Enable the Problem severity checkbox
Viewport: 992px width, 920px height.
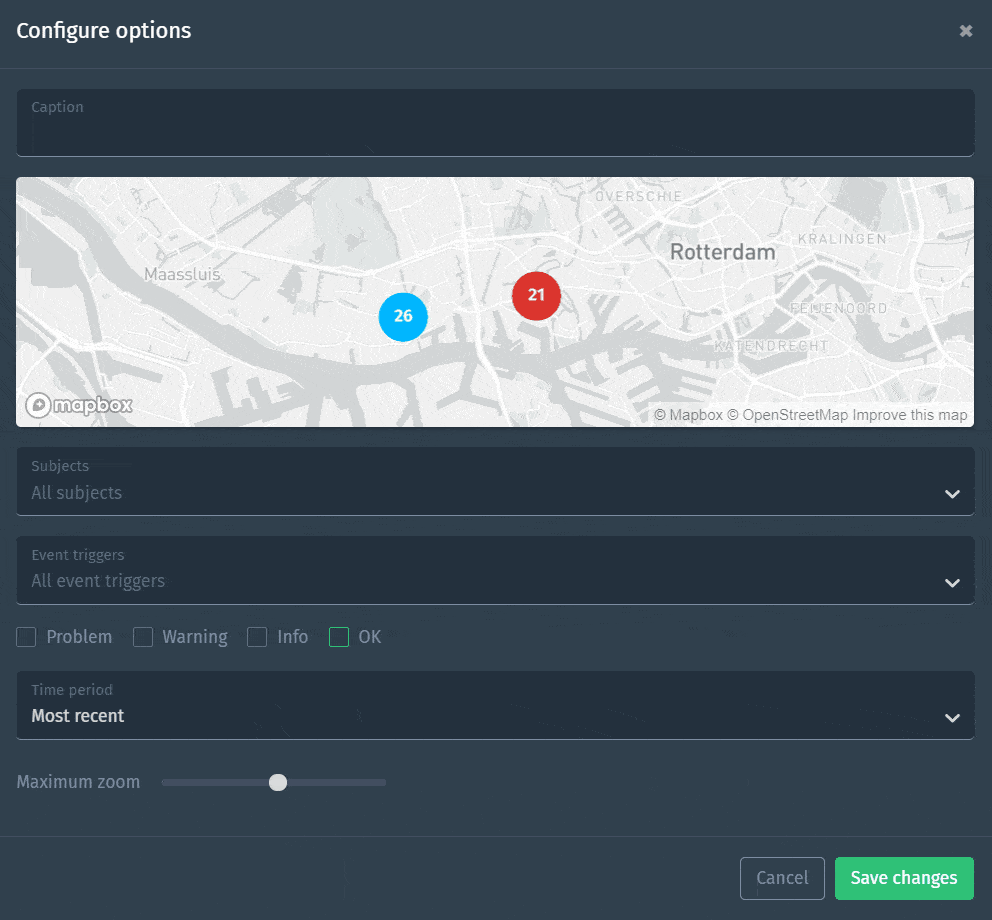tap(26, 637)
